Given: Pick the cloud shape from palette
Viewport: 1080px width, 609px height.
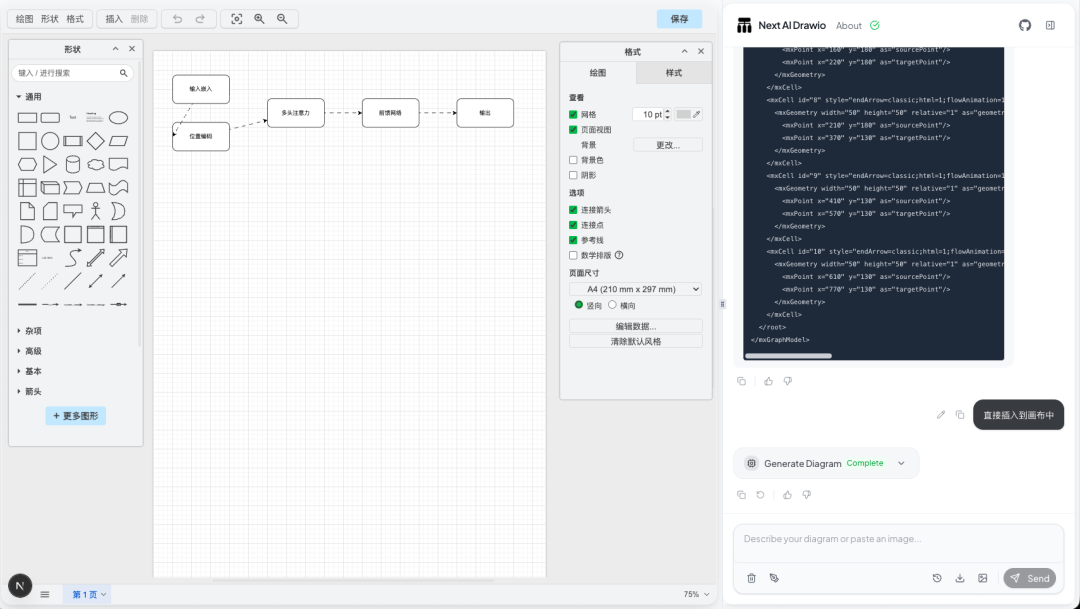Looking at the screenshot, I should (x=96, y=165).
